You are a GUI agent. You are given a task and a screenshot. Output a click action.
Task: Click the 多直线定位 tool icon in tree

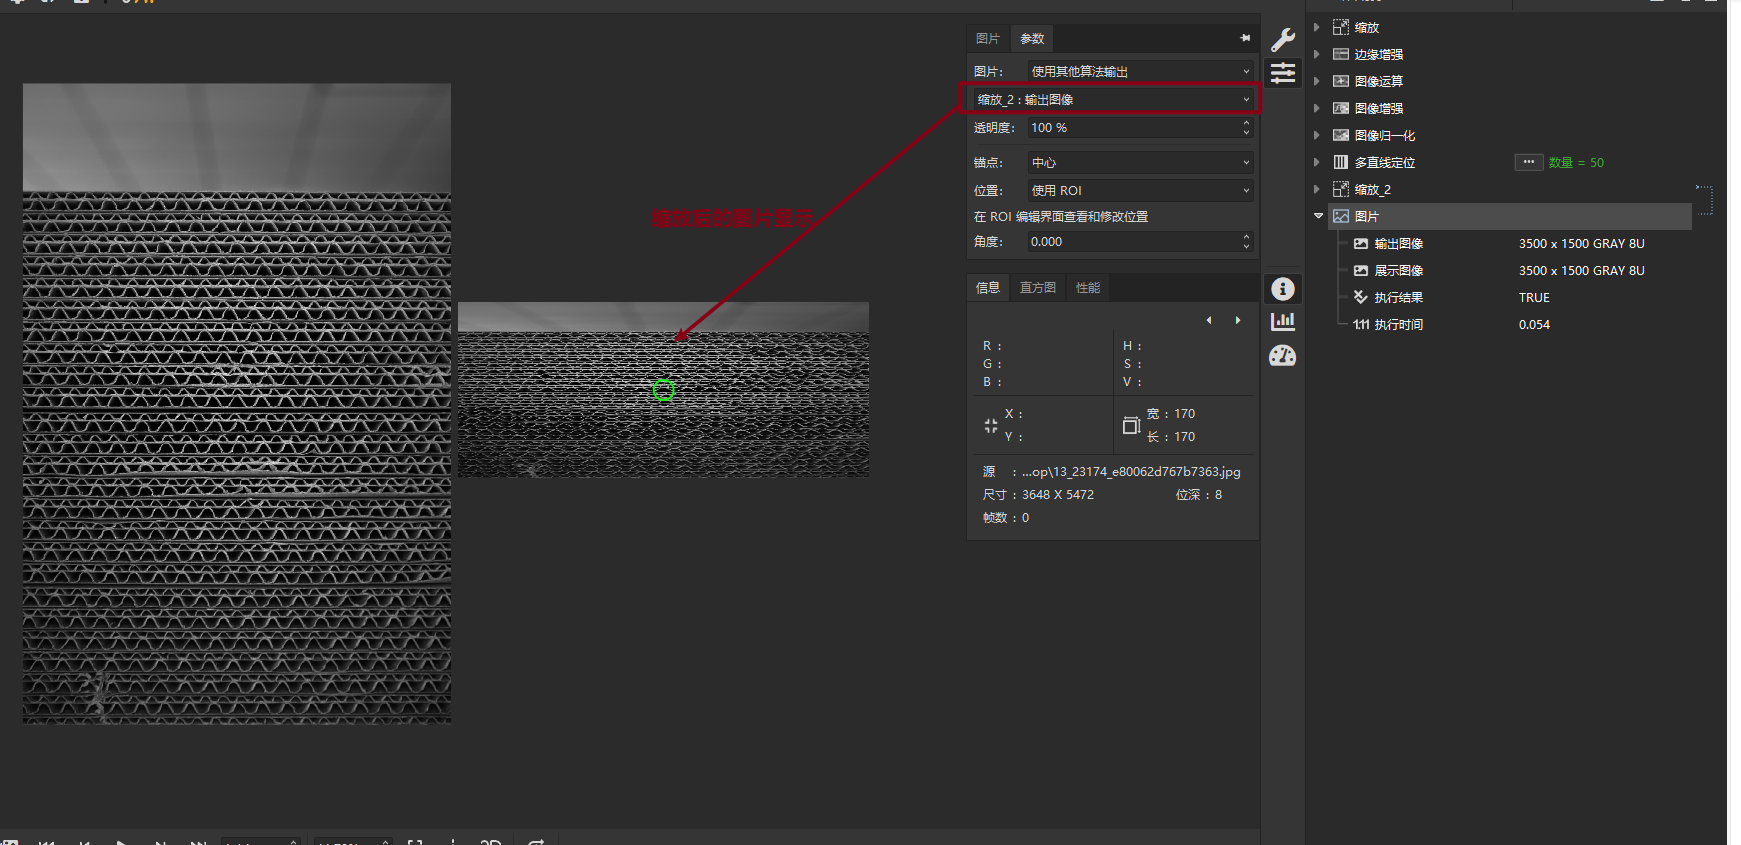(x=1341, y=162)
